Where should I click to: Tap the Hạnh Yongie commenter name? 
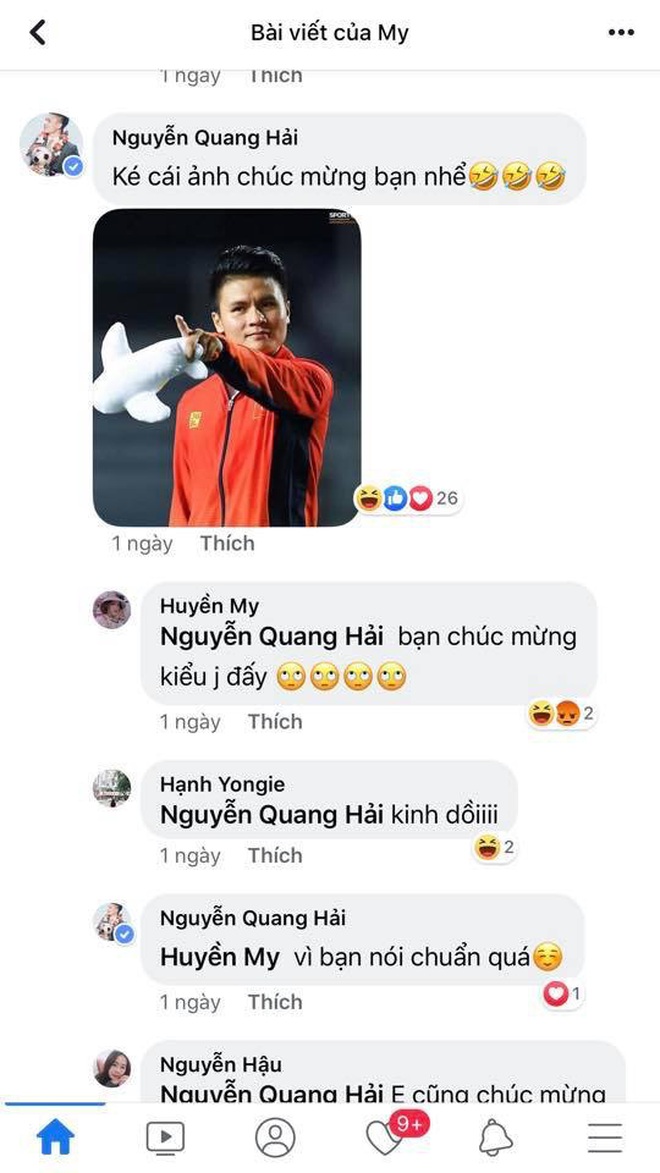coord(222,785)
